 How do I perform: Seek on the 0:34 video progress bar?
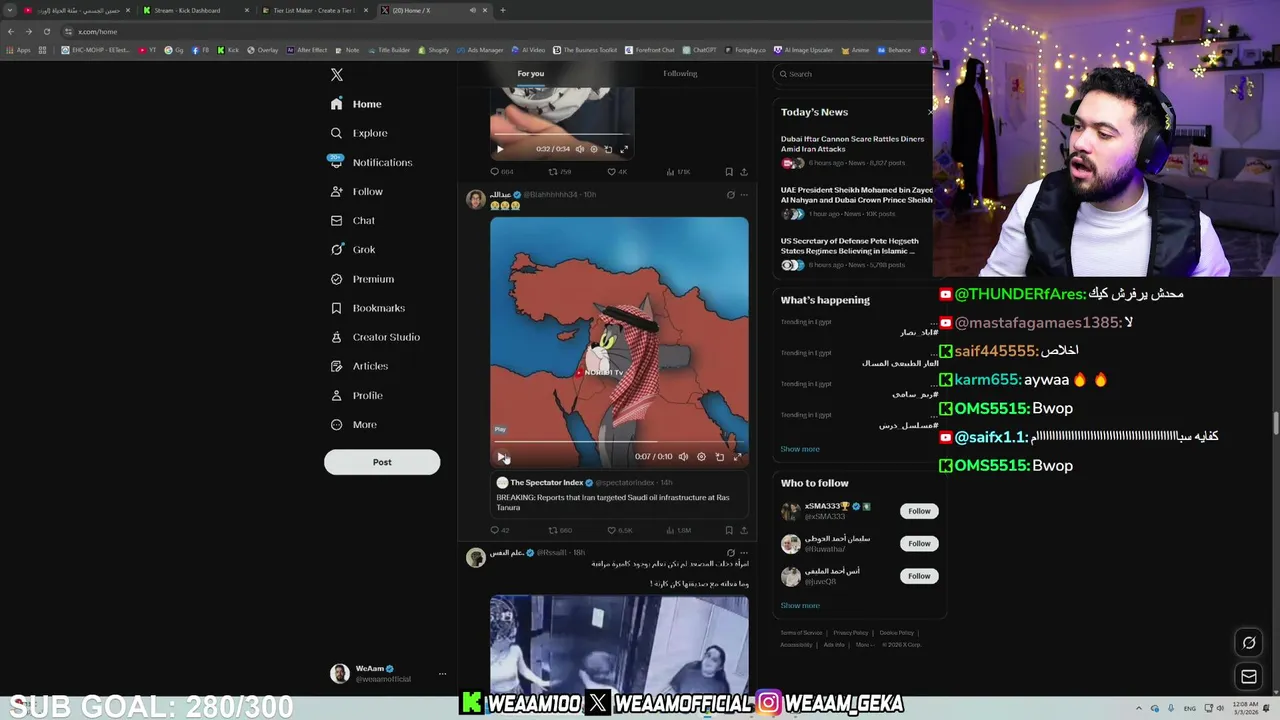[562, 134]
